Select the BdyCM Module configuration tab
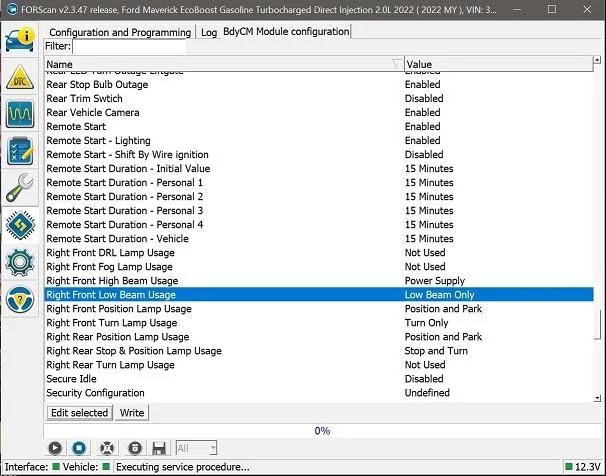The height and width of the screenshot is (476, 606). click(286, 31)
